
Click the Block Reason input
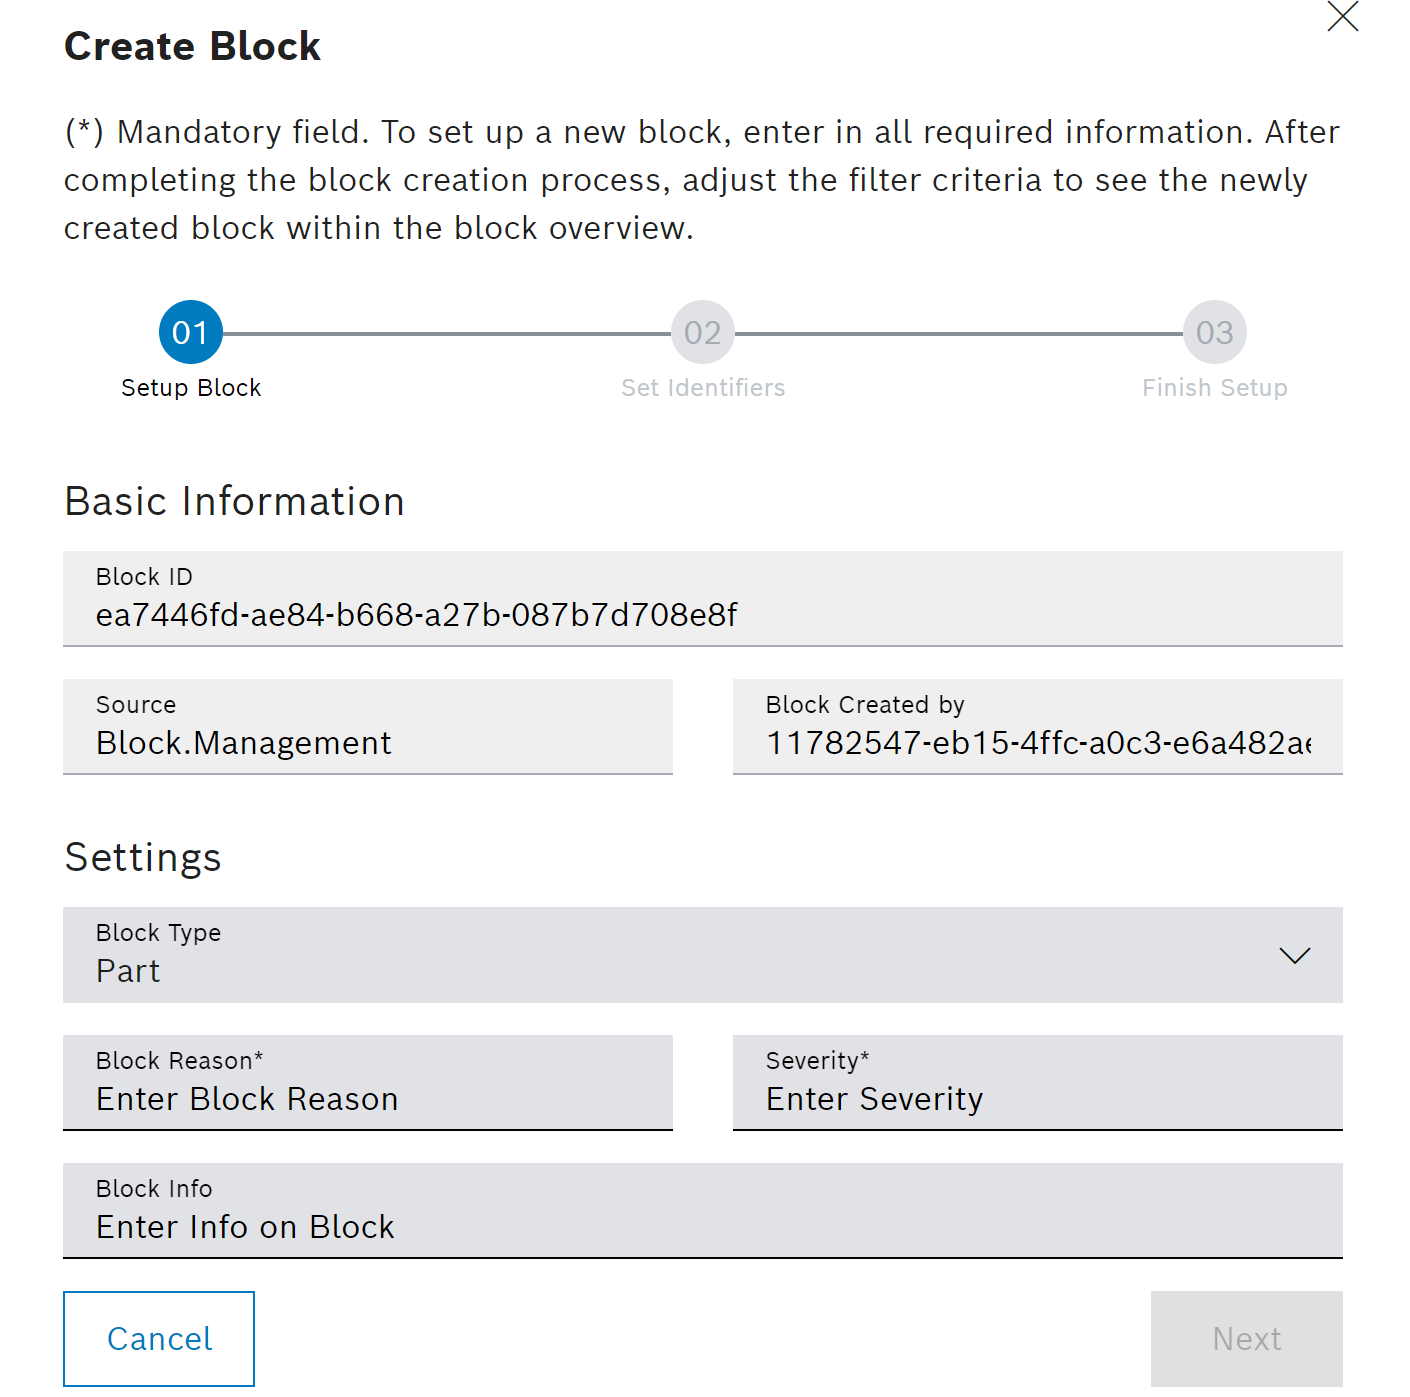coord(367,1083)
